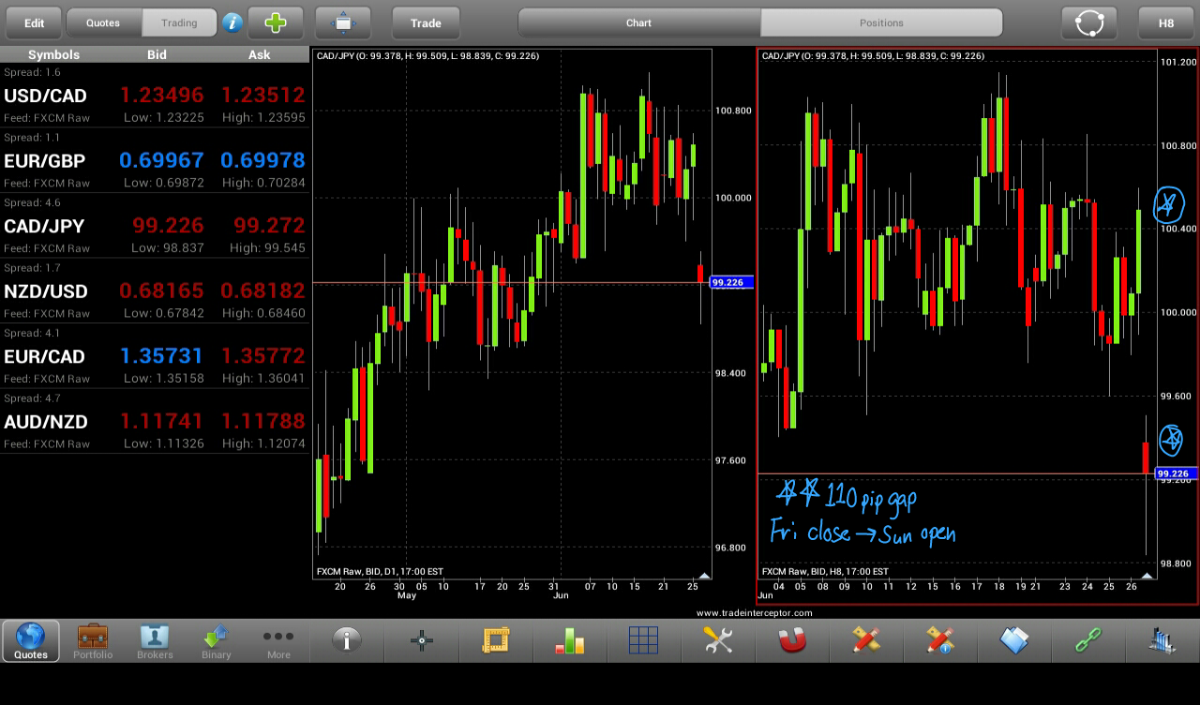Click the www.tradeinterceptor.com link

click(754, 613)
